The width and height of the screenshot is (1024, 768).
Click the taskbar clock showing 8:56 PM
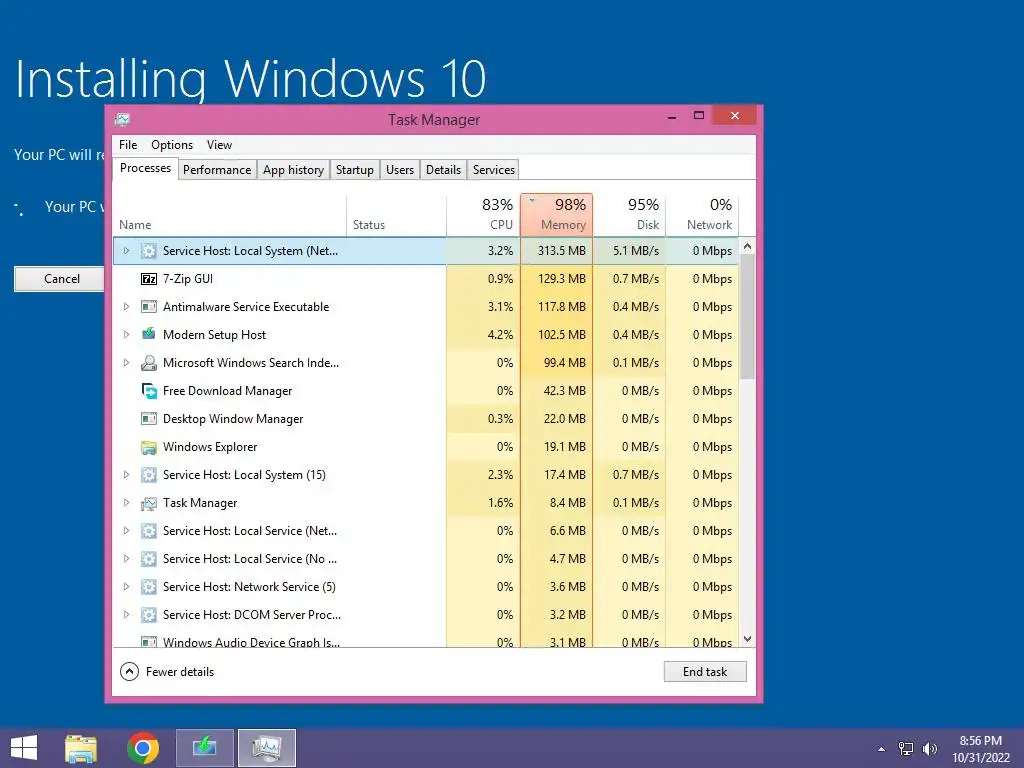pyautogui.click(x=980, y=749)
